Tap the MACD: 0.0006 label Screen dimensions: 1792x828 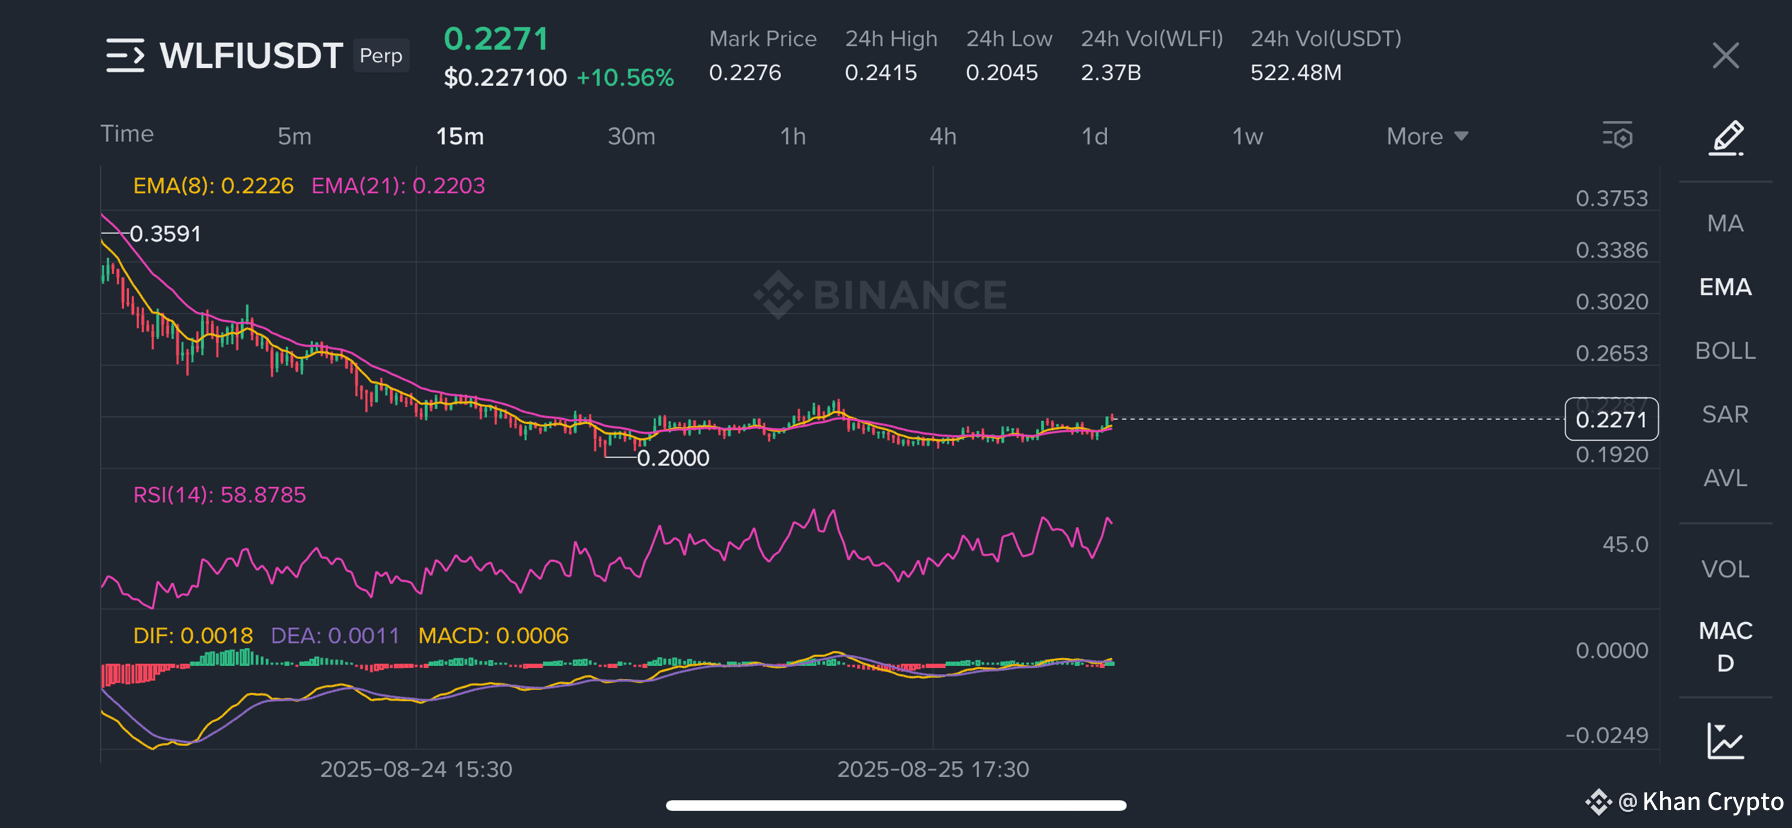(493, 636)
